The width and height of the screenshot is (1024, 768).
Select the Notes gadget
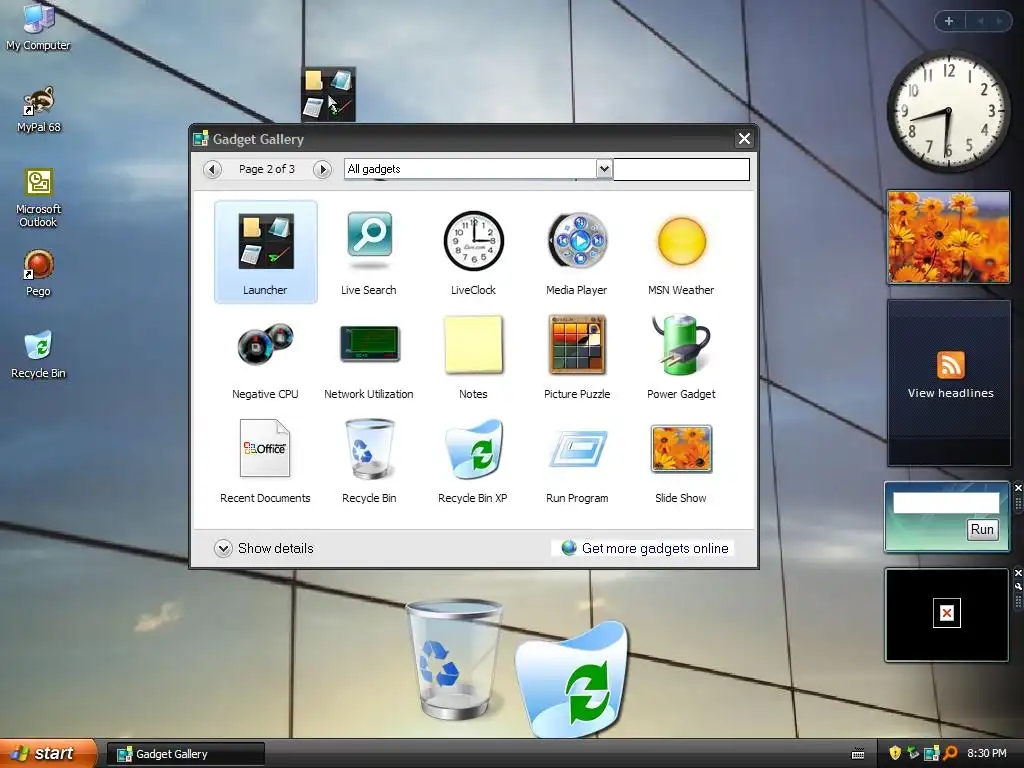[473, 357]
